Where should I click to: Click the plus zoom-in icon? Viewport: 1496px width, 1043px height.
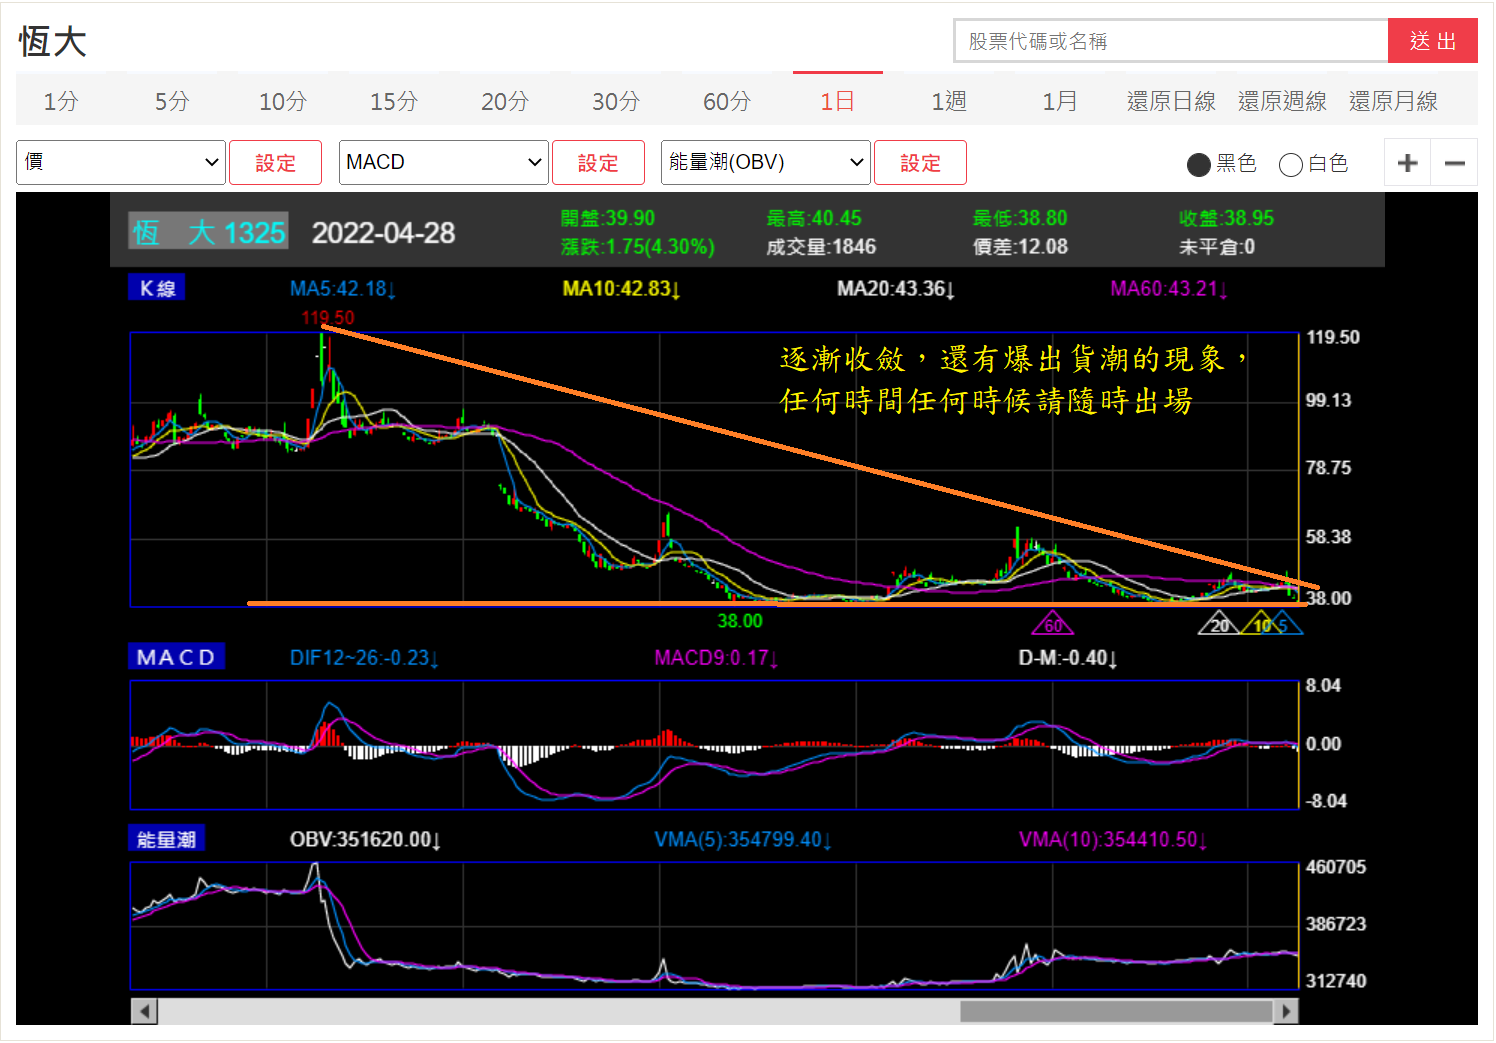click(x=1407, y=163)
